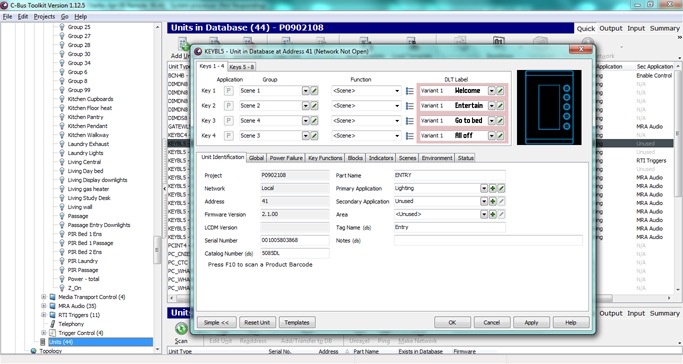Confirm with the OK button
This screenshot has width=683, height=364.
point(452,323)
